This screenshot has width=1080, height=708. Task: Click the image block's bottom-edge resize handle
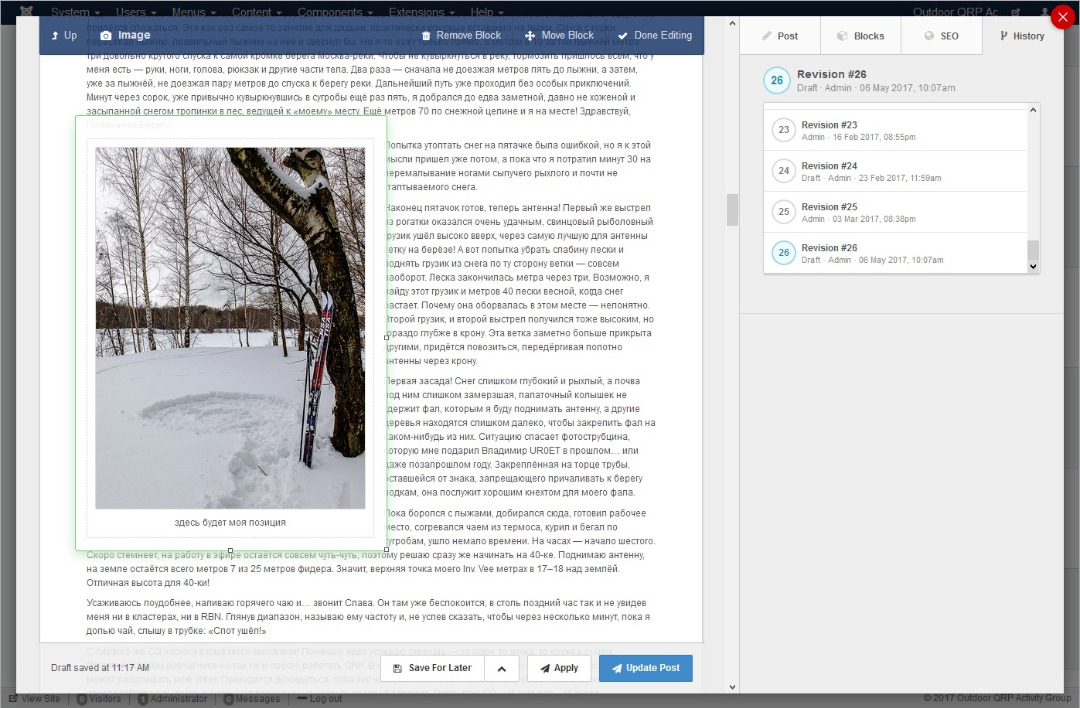[230, 550]
